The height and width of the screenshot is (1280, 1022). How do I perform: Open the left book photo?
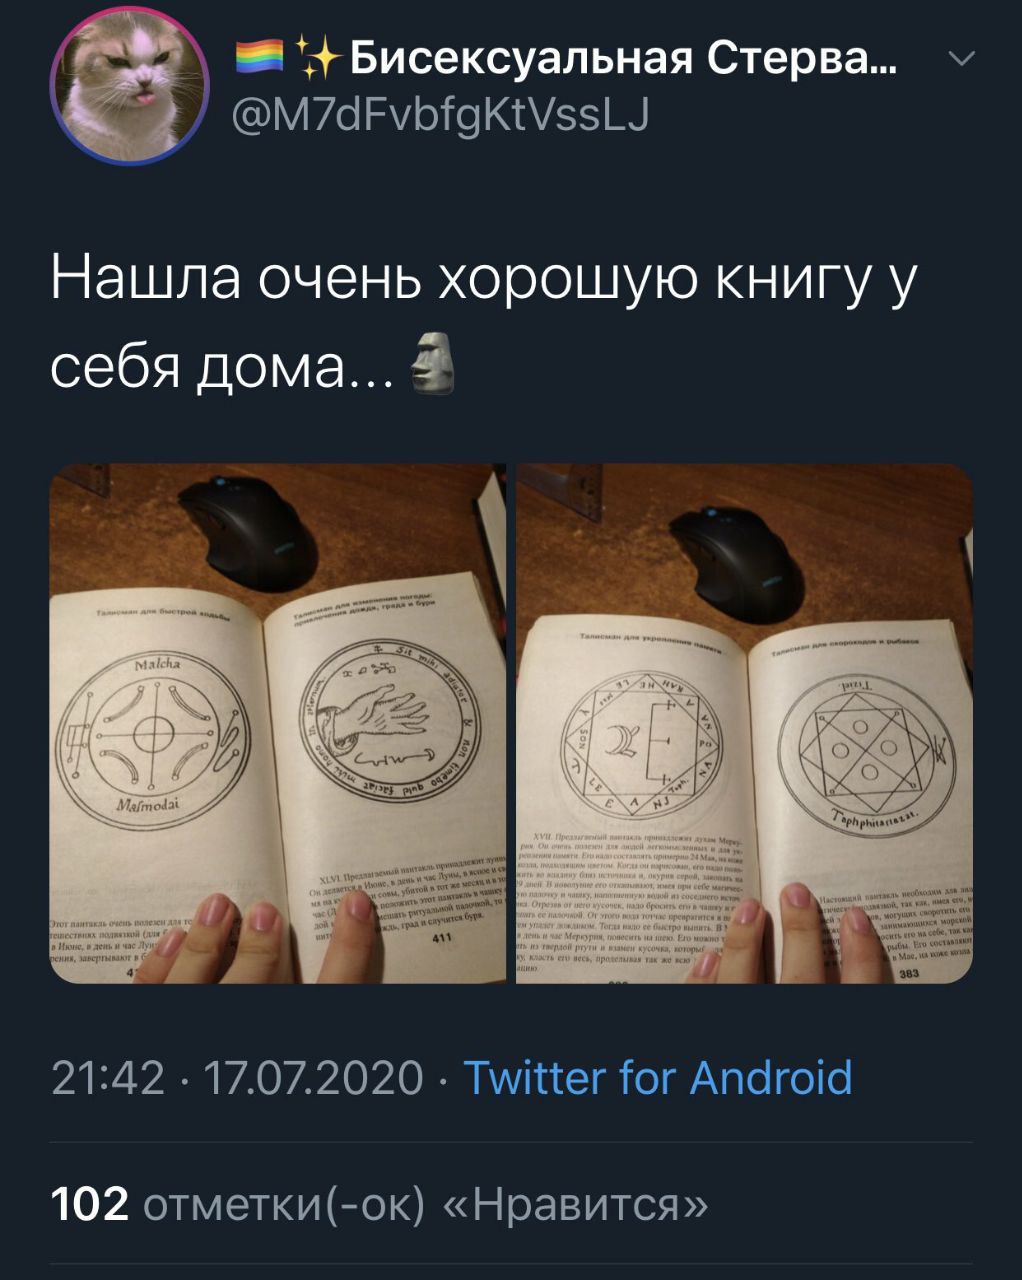point(278,723)
